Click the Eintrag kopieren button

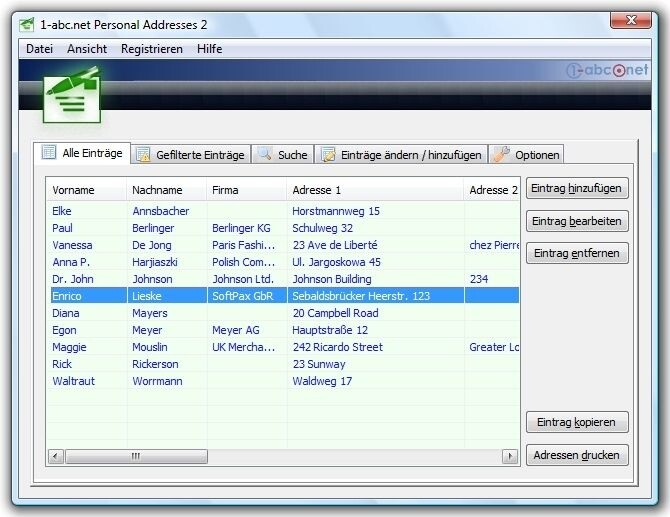[577, 422]
